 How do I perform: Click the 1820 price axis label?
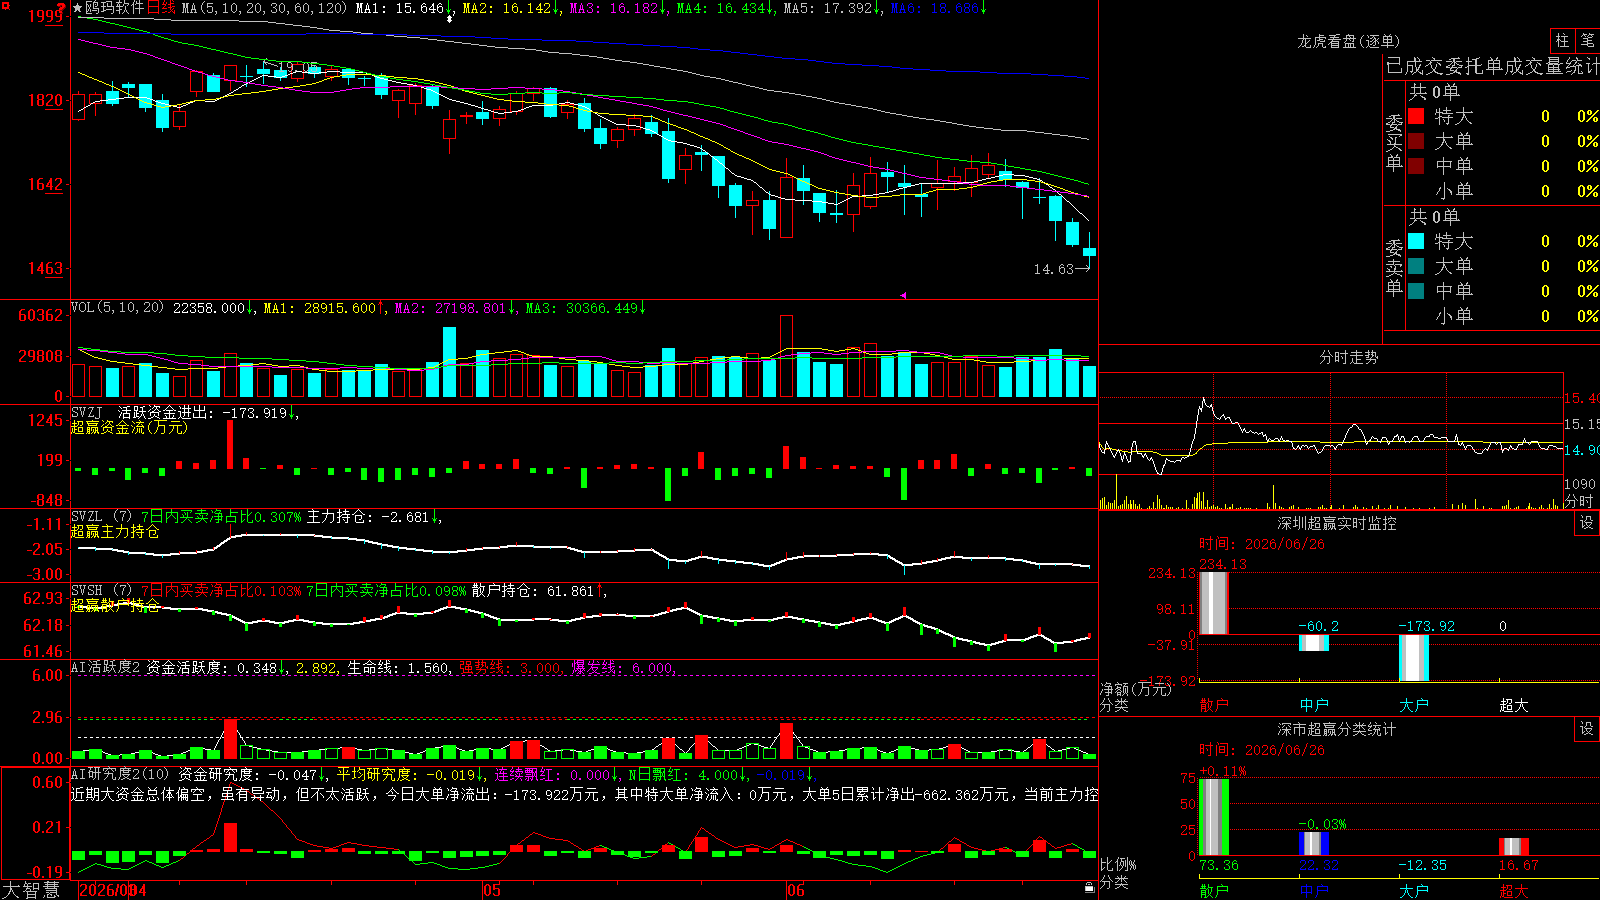[x=45, y=100]
